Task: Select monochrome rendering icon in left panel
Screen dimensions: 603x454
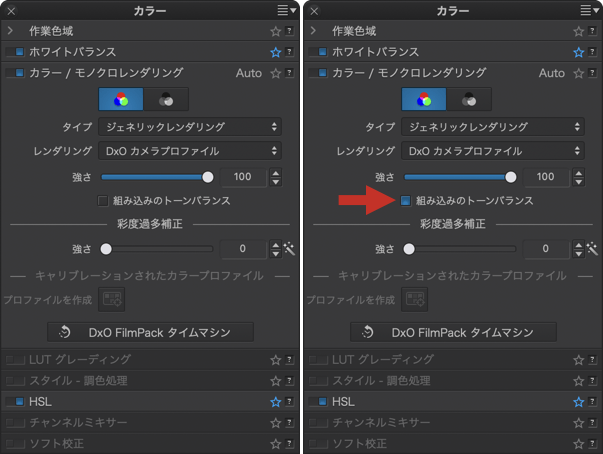Action: coord(166,99)
